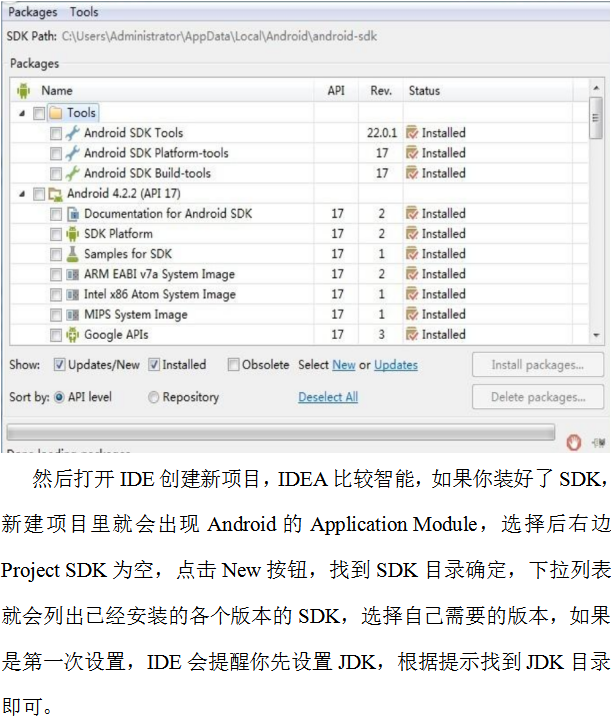The height and width of the screenshot is (724, 611).
Task: Open the Tools menu
Action: (x=85, y=12)
